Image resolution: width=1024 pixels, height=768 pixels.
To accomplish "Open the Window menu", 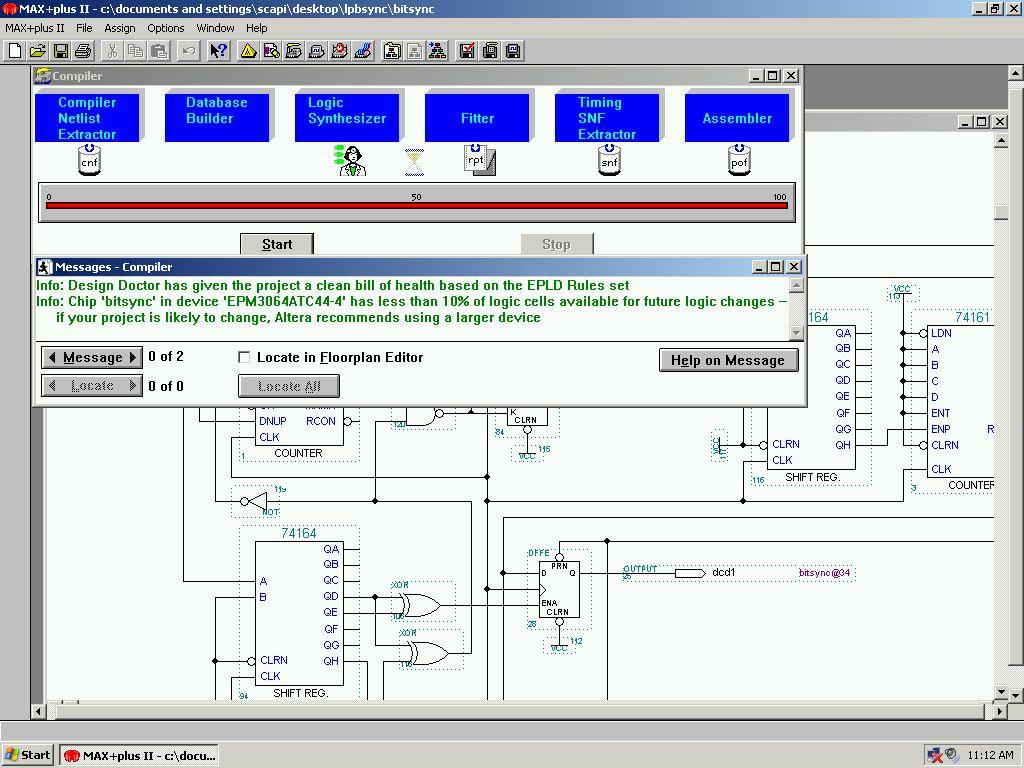I will click(216, 28).
